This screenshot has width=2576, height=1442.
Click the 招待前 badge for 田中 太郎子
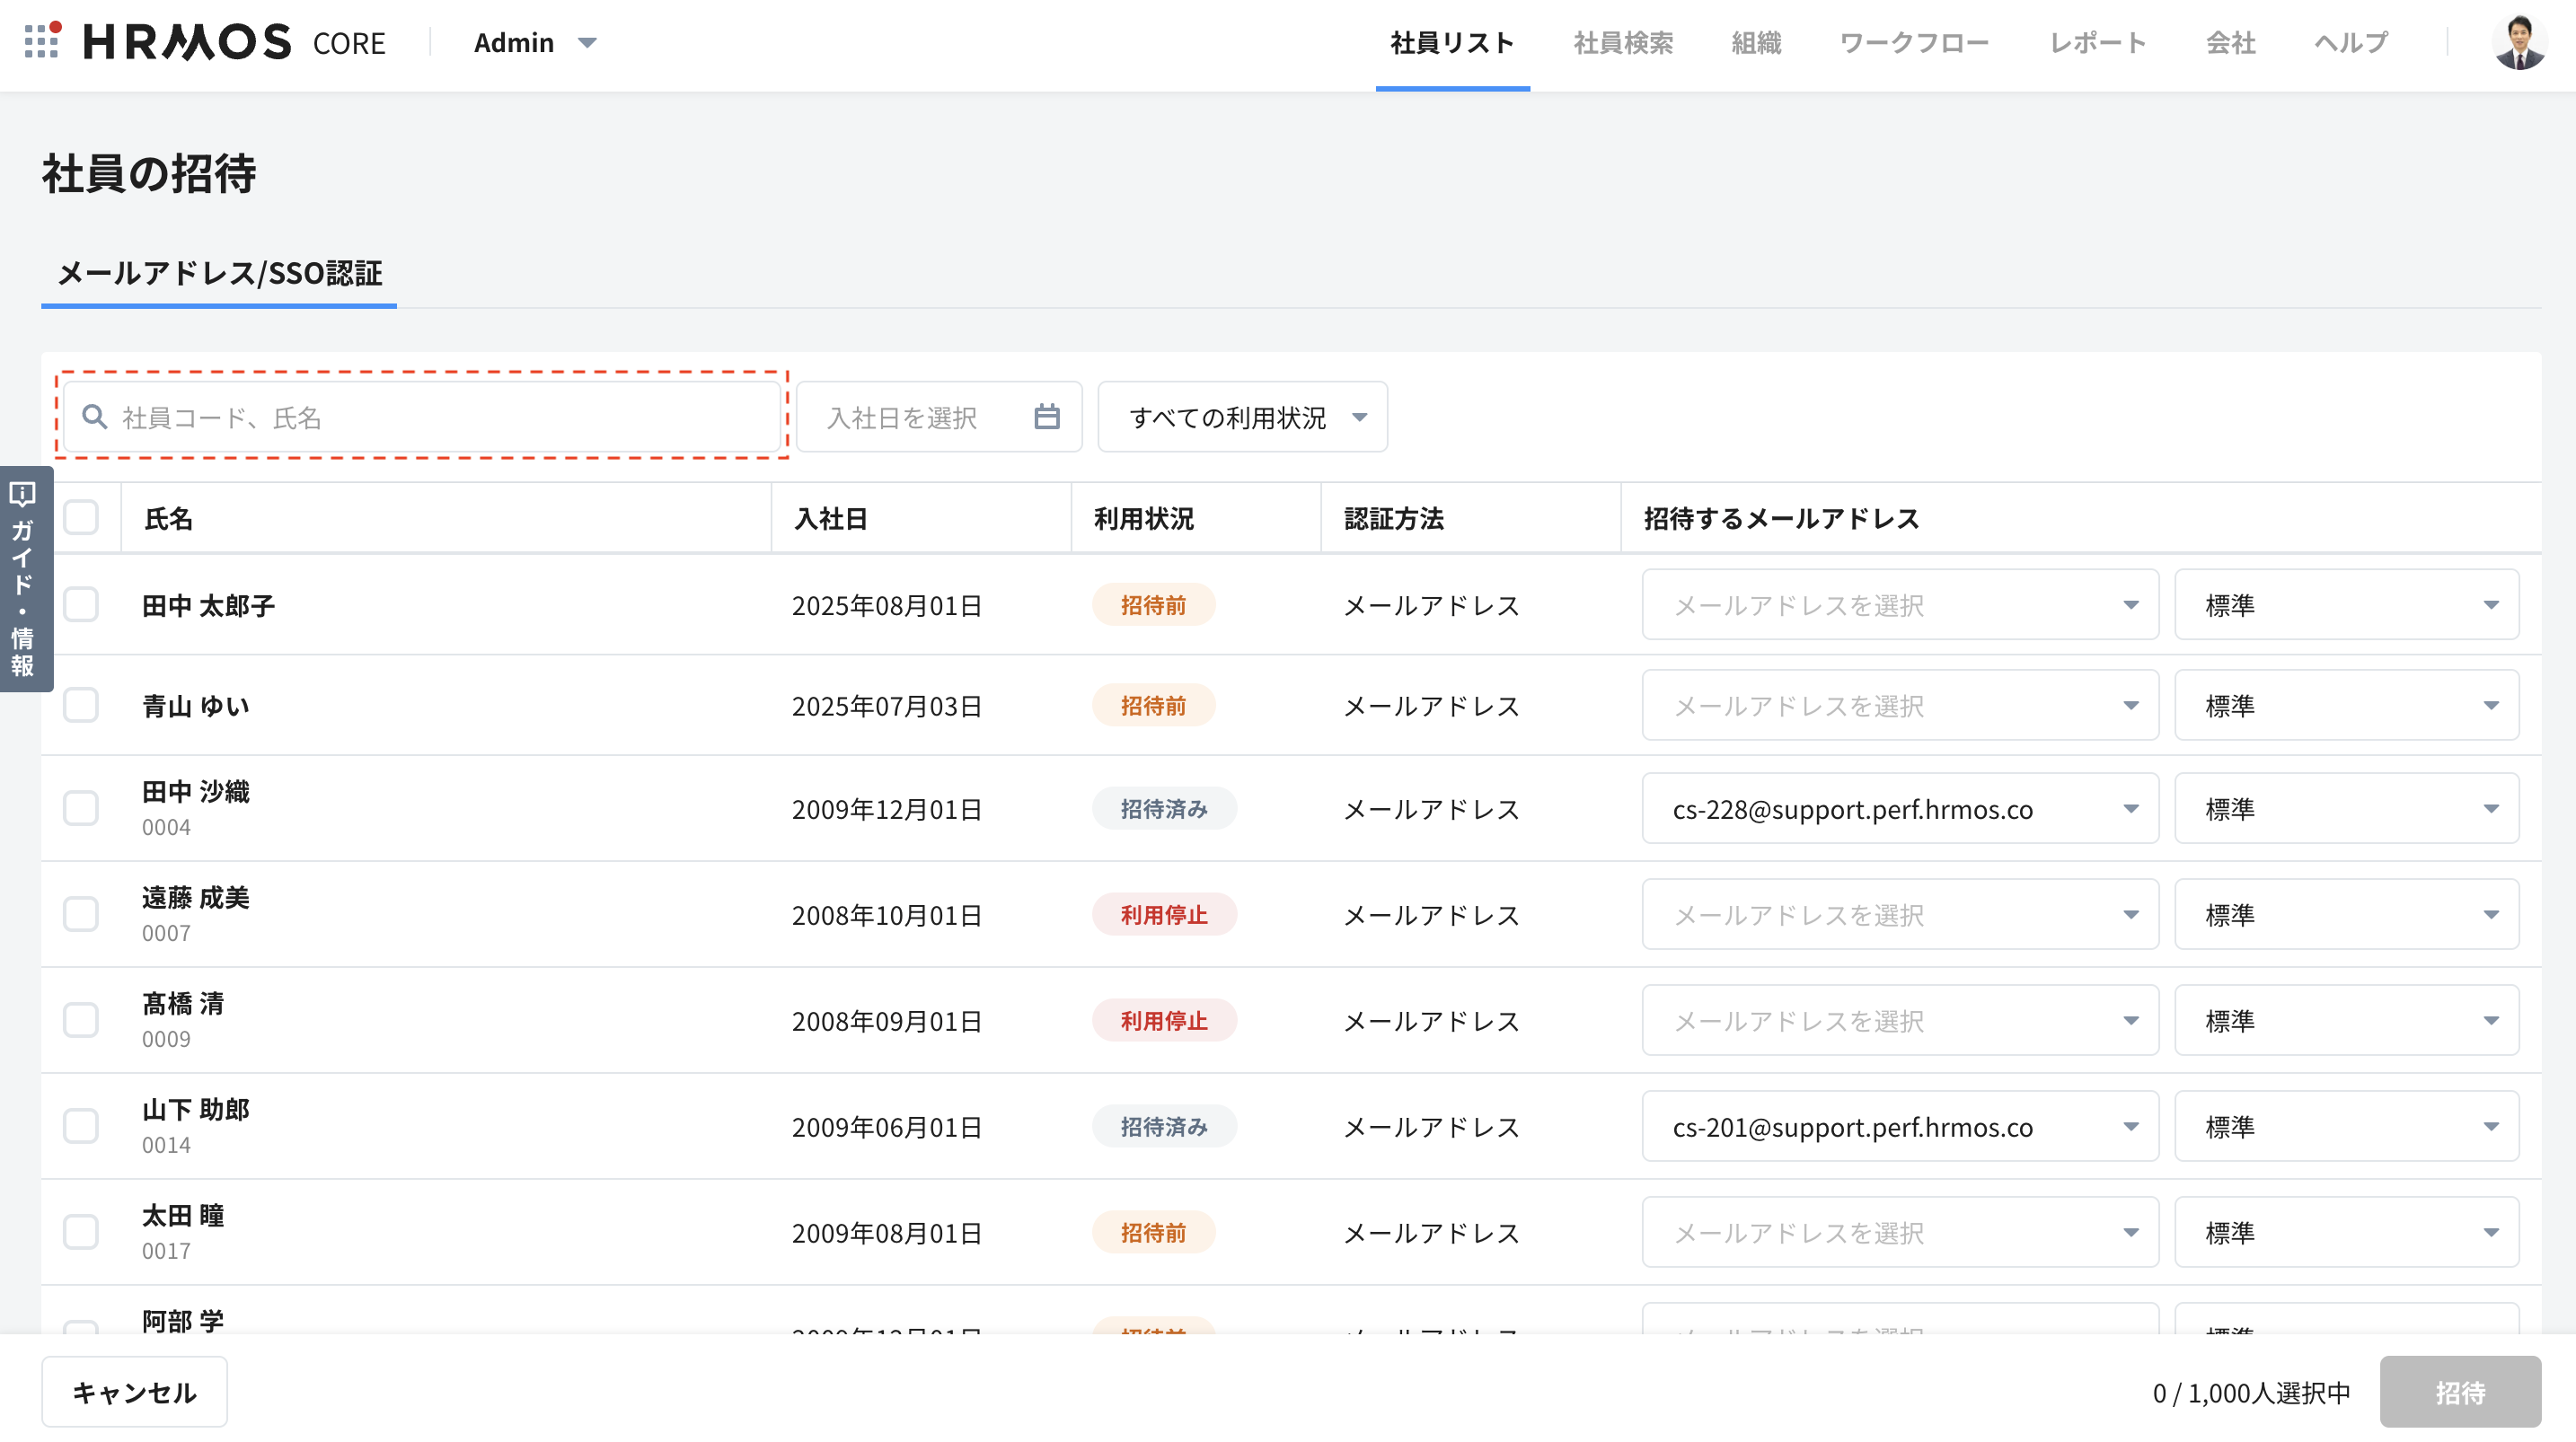click(1152, 605)
